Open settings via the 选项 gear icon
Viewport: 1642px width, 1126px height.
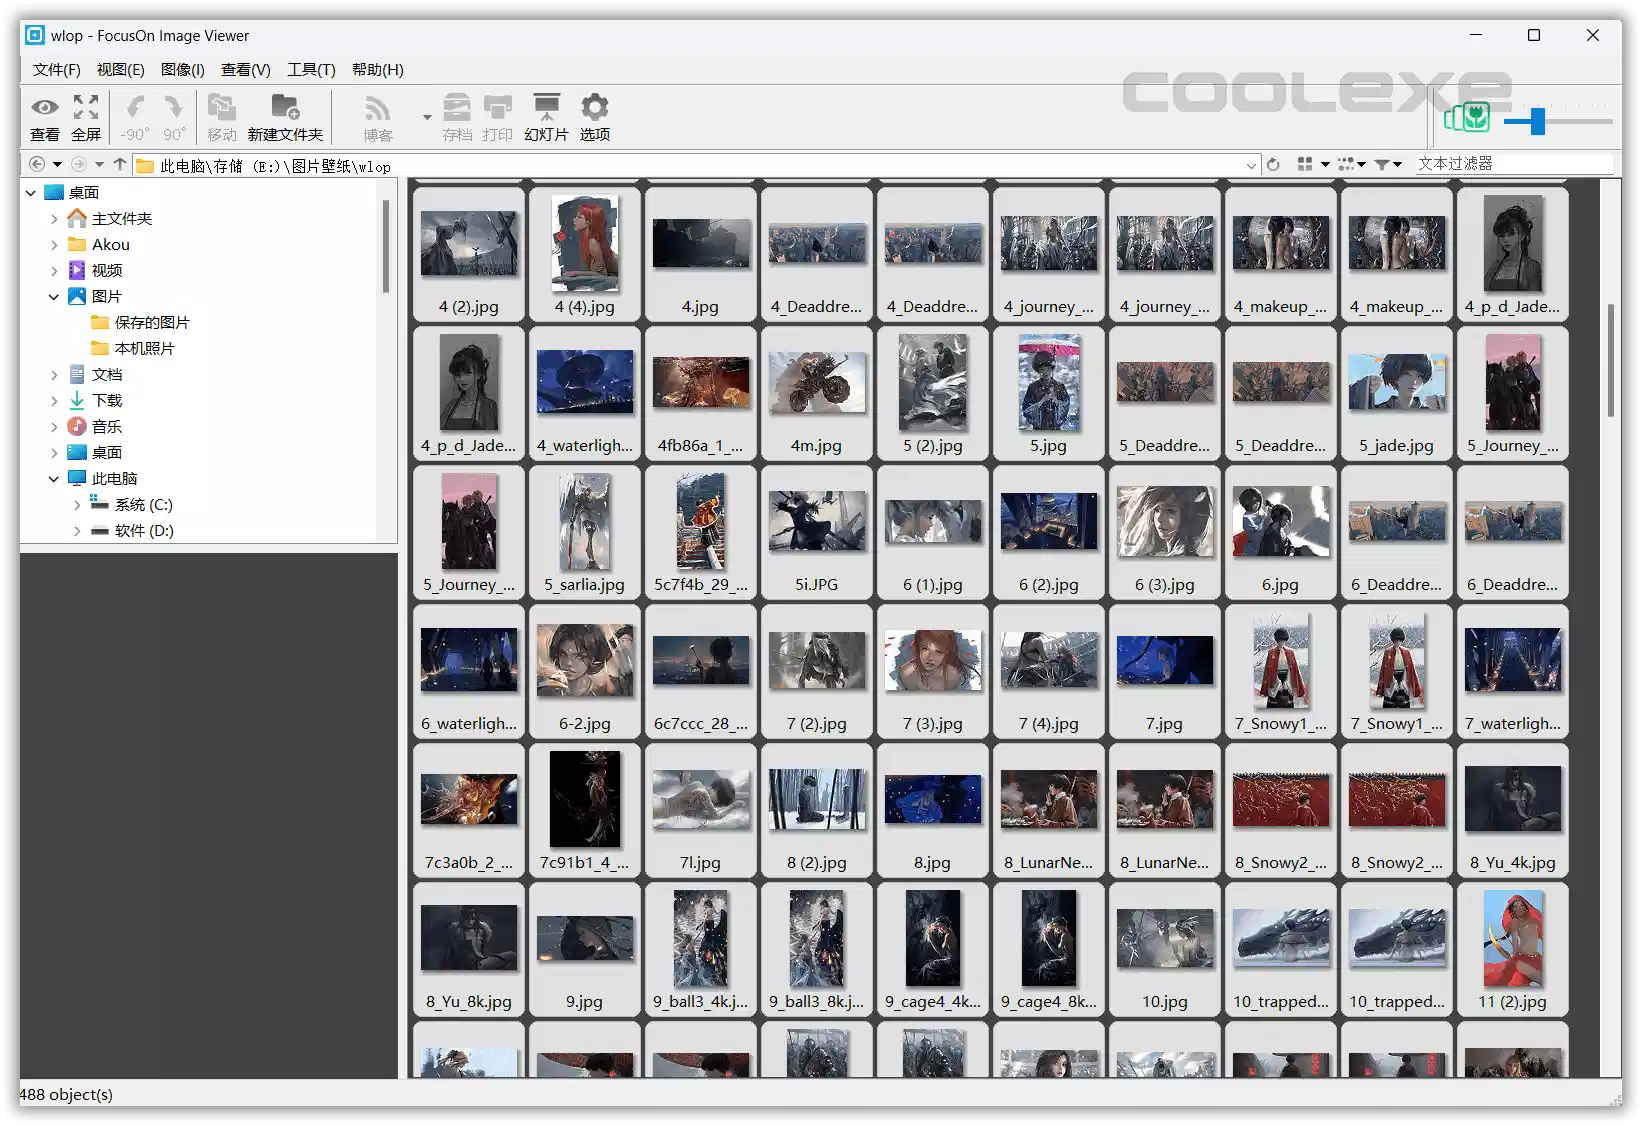[x=594, y=115]
